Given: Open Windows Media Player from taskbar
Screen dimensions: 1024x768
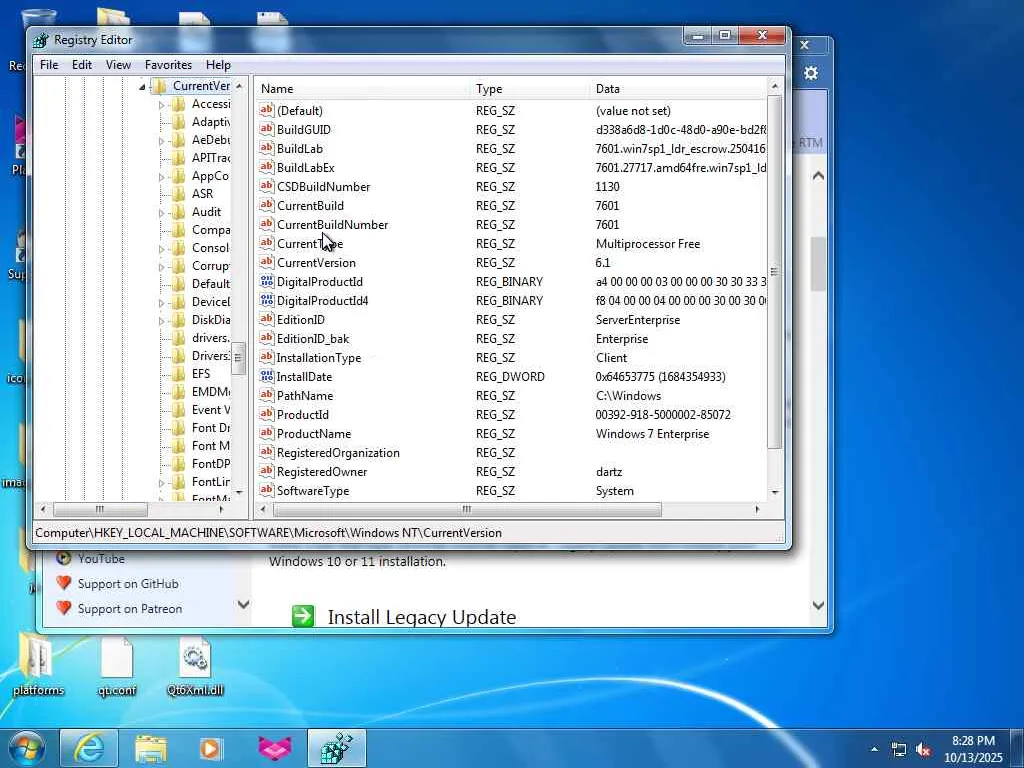Looking at the screenshot, I should [211, 748].
